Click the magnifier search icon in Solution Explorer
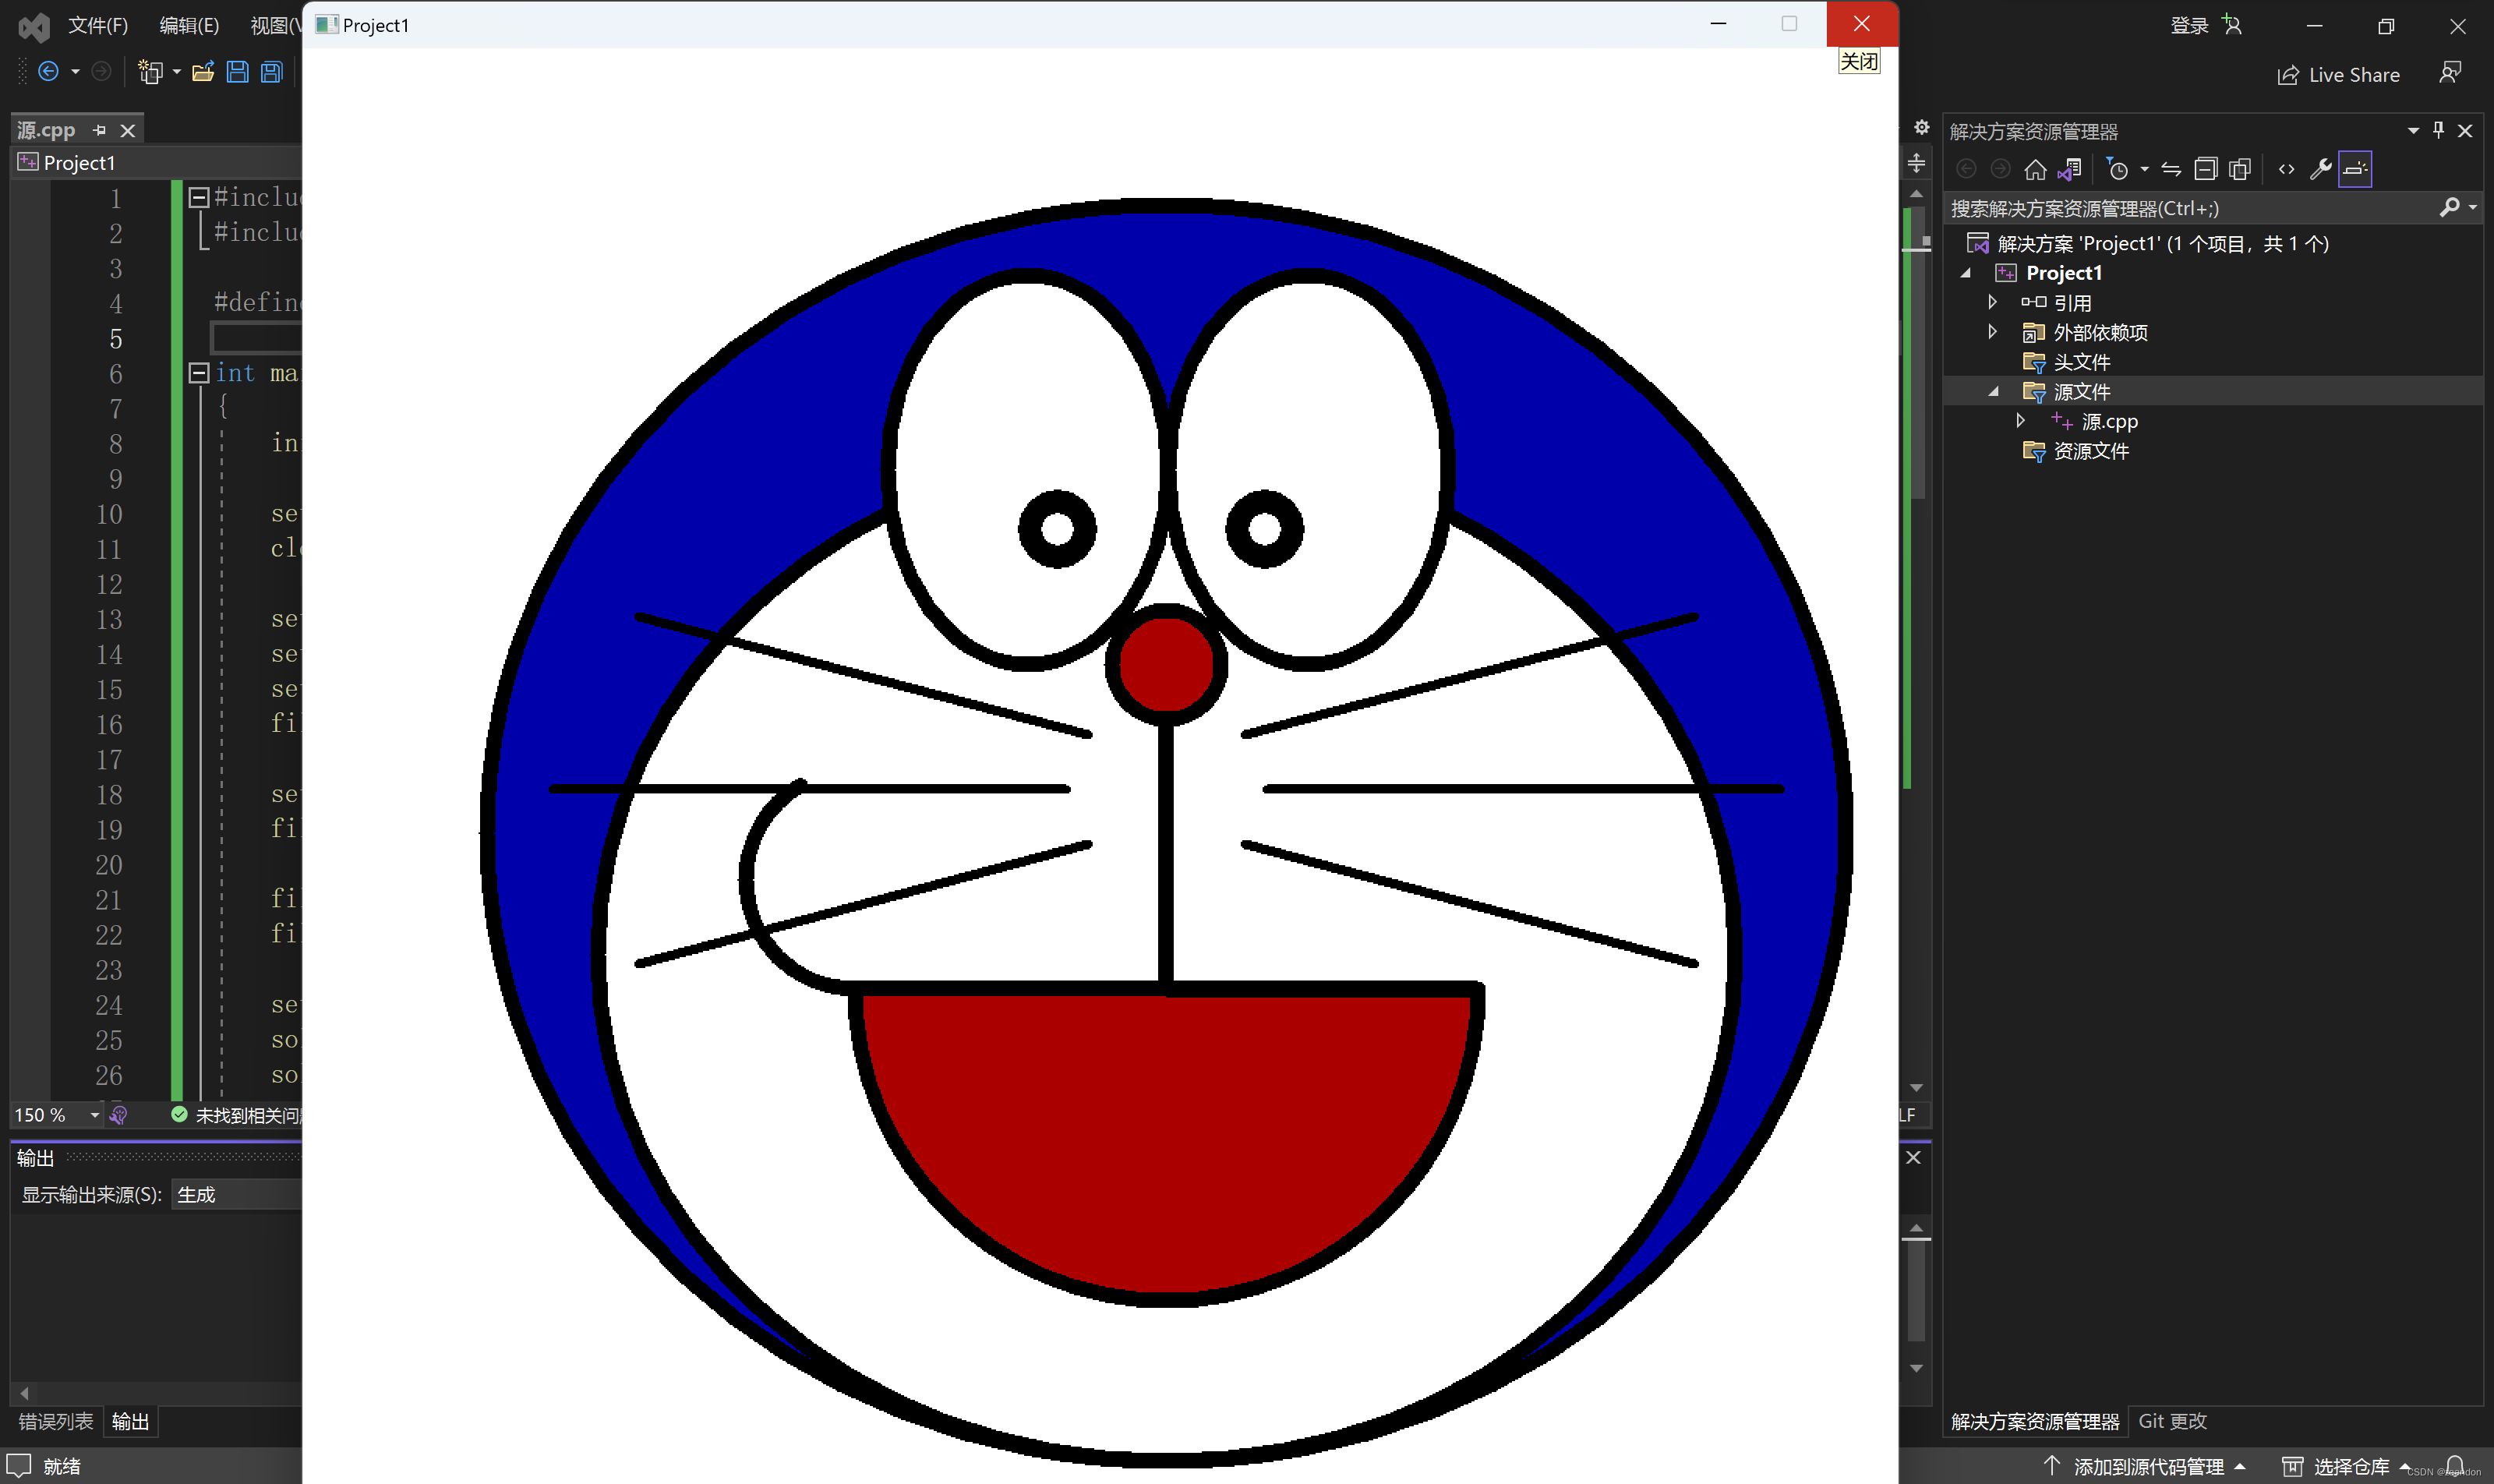Image resolution: width=2494 pixels, height=1484 pixels. click(x=2449, y=207)
